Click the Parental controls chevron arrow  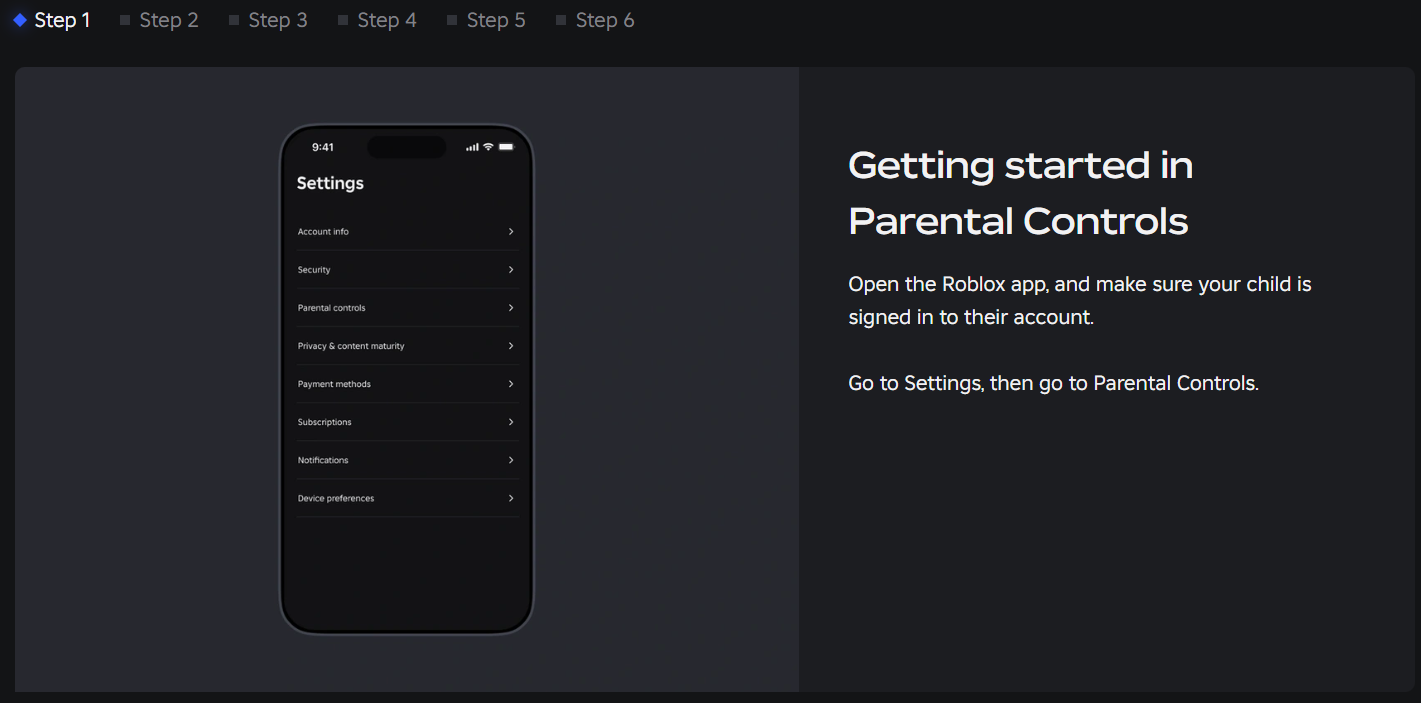point(511,308)
